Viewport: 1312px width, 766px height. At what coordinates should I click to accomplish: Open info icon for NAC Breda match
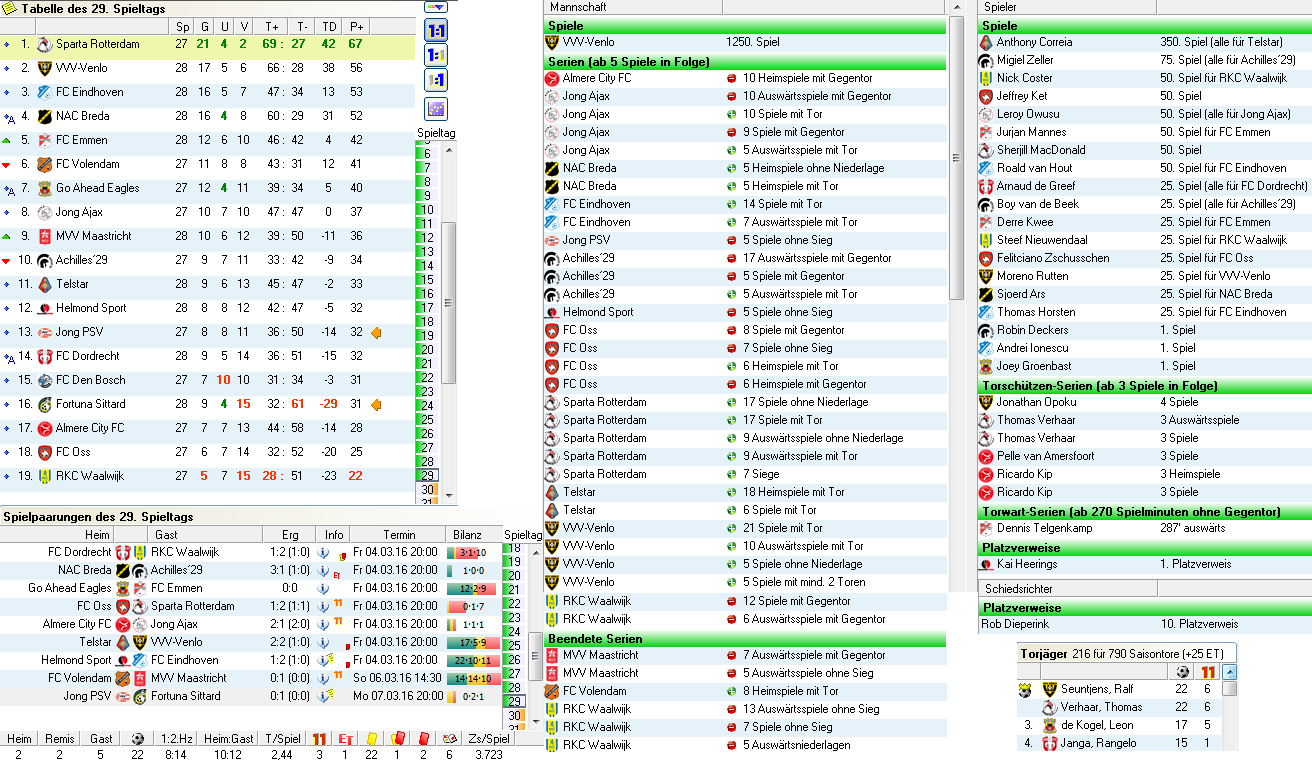324,570
